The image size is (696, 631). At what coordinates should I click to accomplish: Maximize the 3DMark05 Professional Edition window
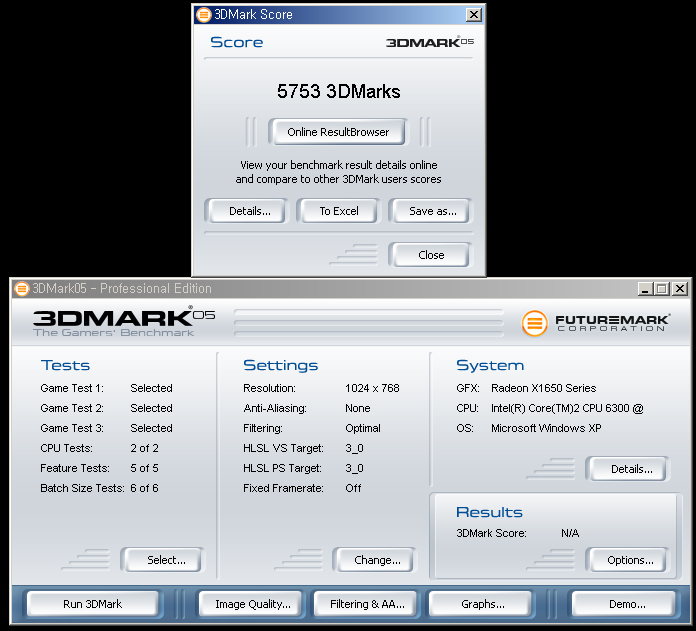[x=661, y=289]
